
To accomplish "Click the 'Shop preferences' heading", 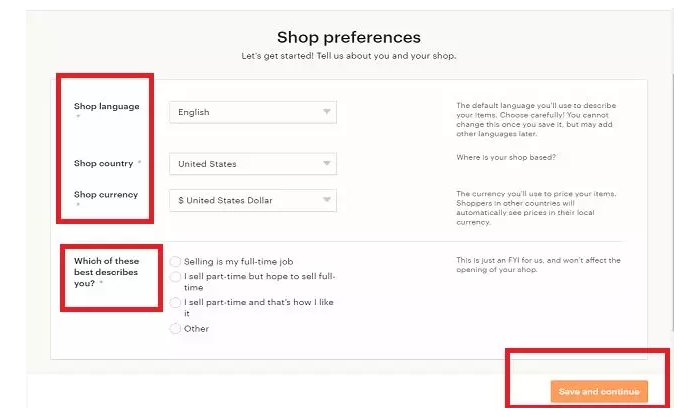I will point(348,37).
